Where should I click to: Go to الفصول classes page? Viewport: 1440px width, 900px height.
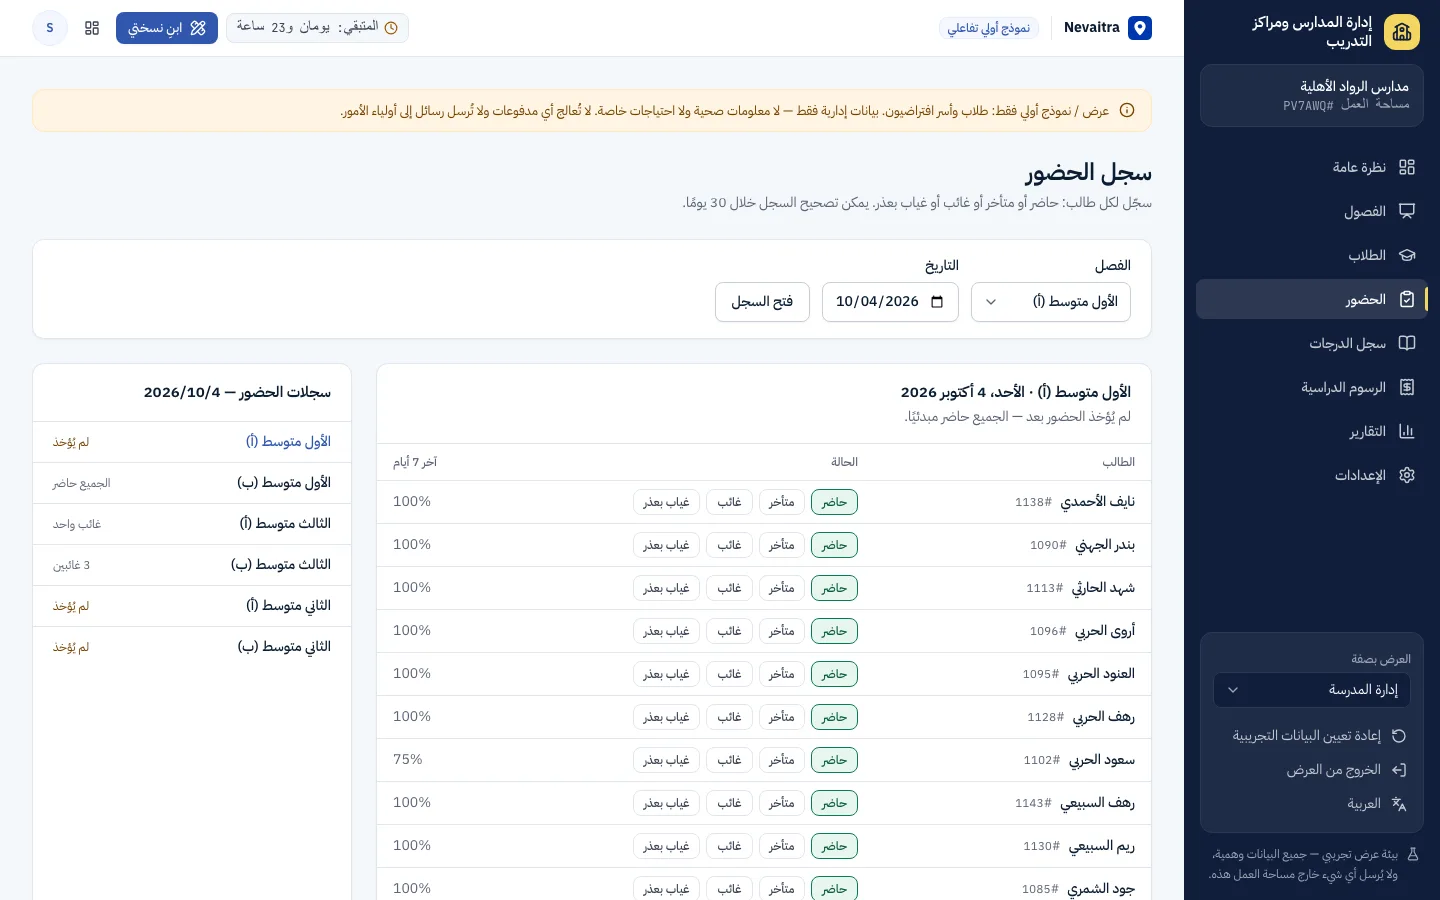tap(1310, 211)
